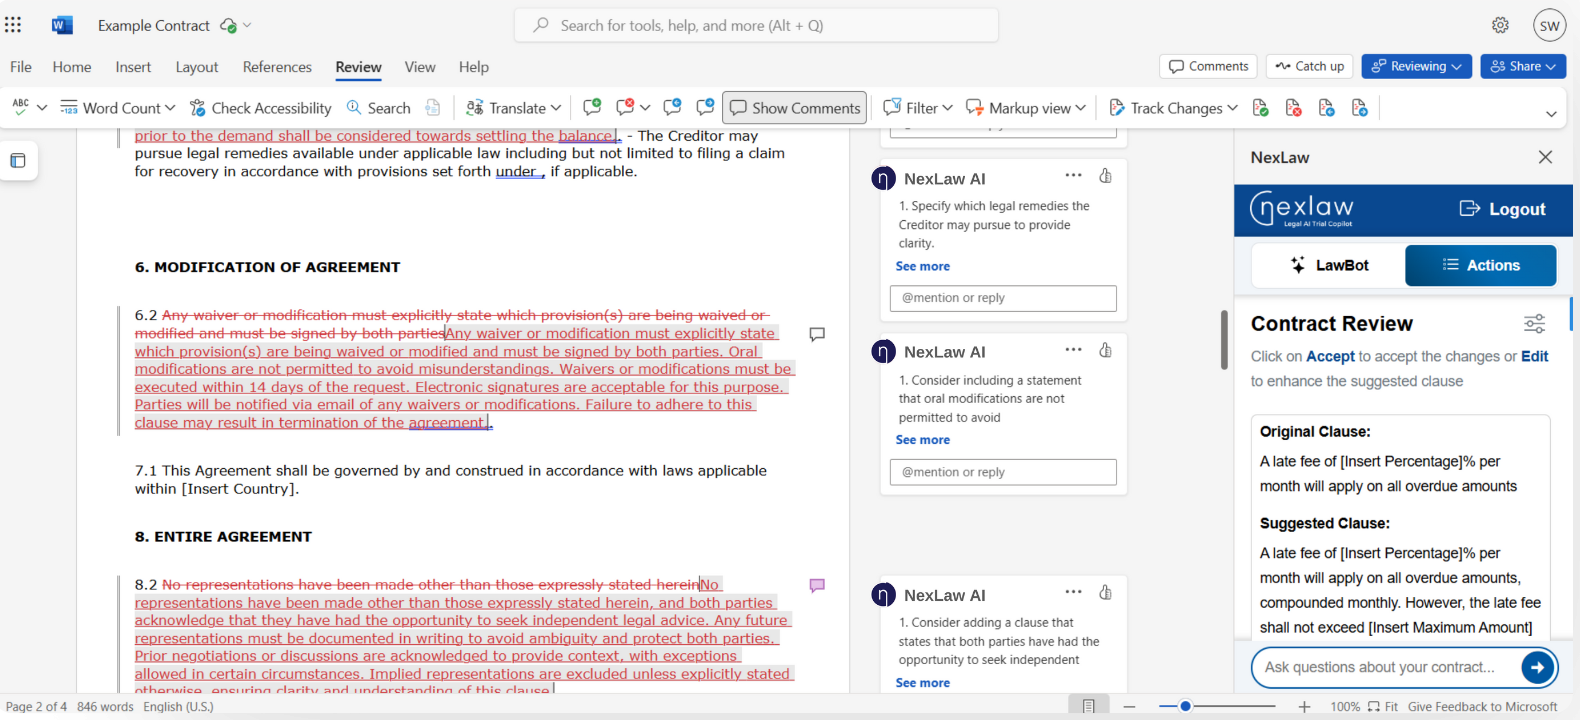Open the Reviewing mode dropdown

(1416, 66)
